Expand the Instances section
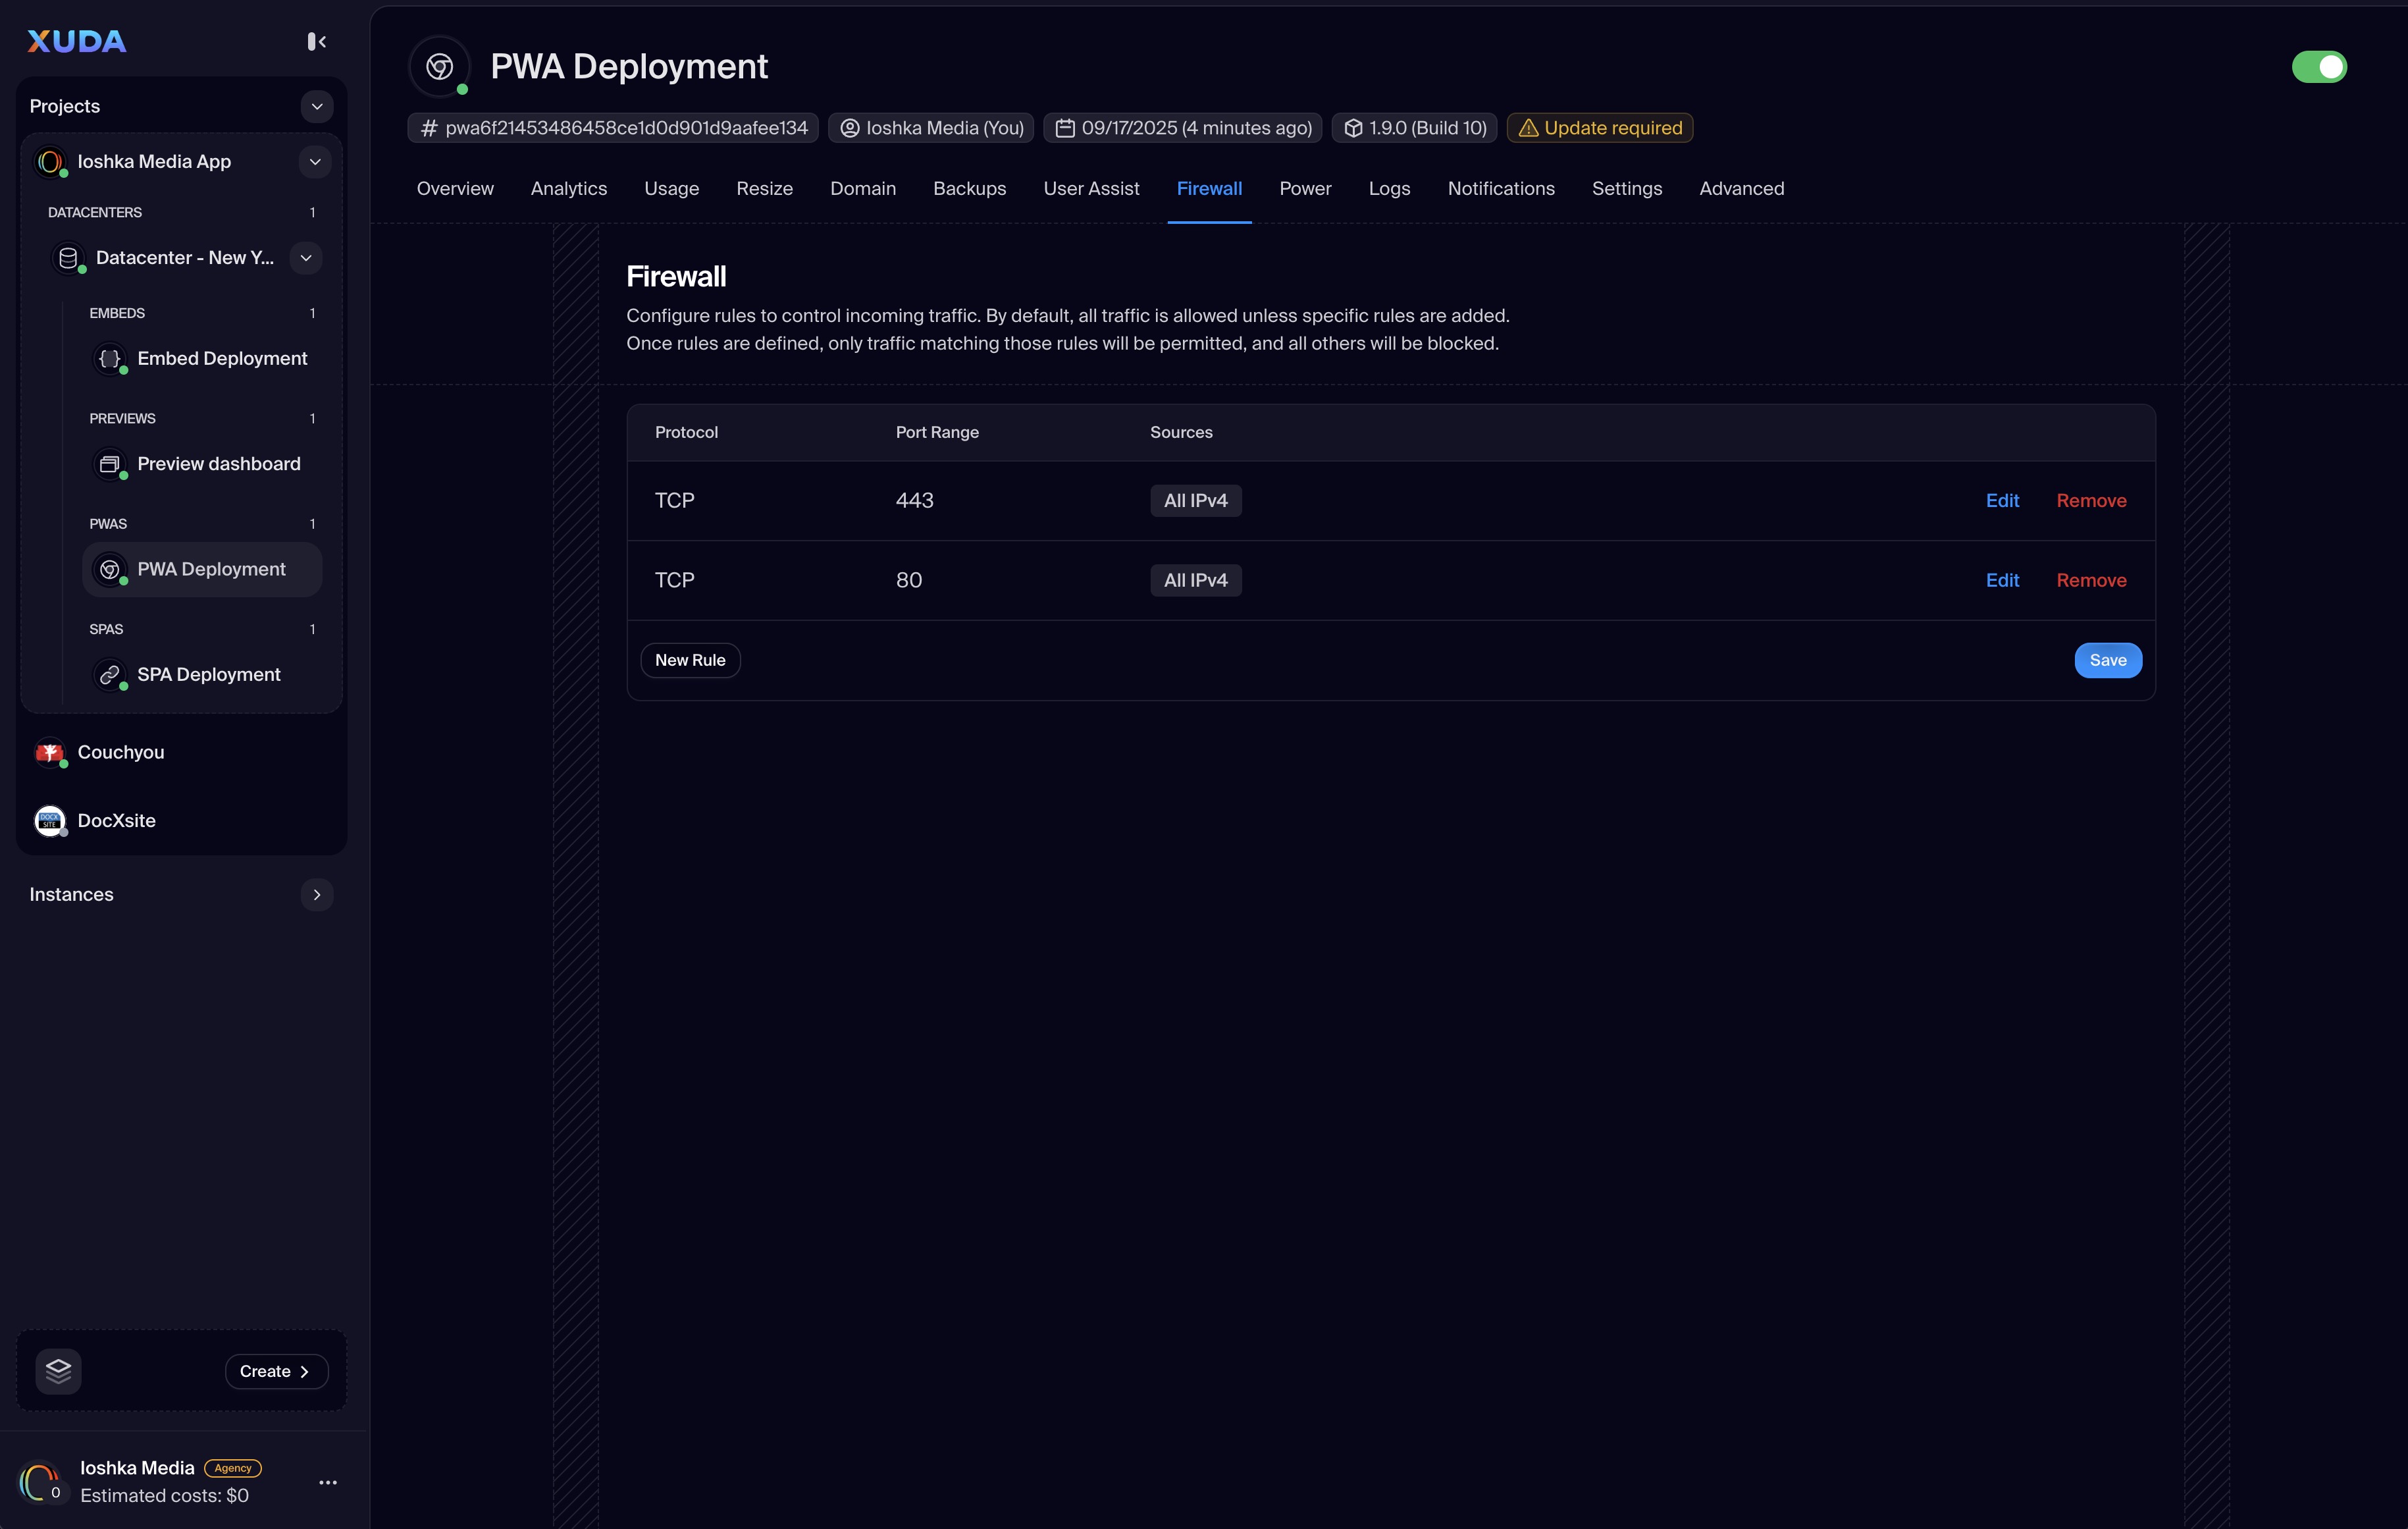This screenshot has height=1529, width=2408. (317, 894)
